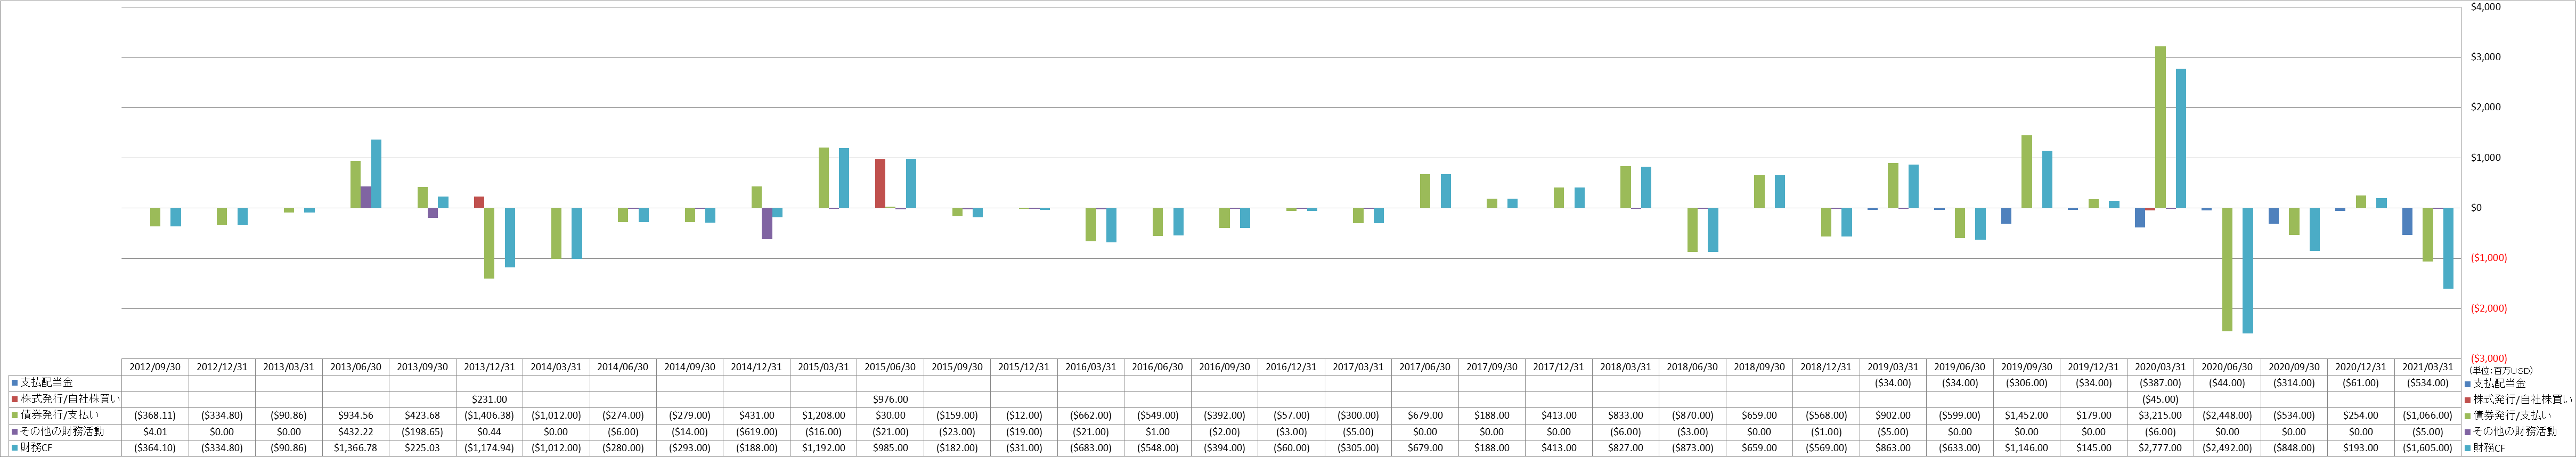Click the $985.00 financing CF cell
The image size is (2576, 457).
(890, 448)
